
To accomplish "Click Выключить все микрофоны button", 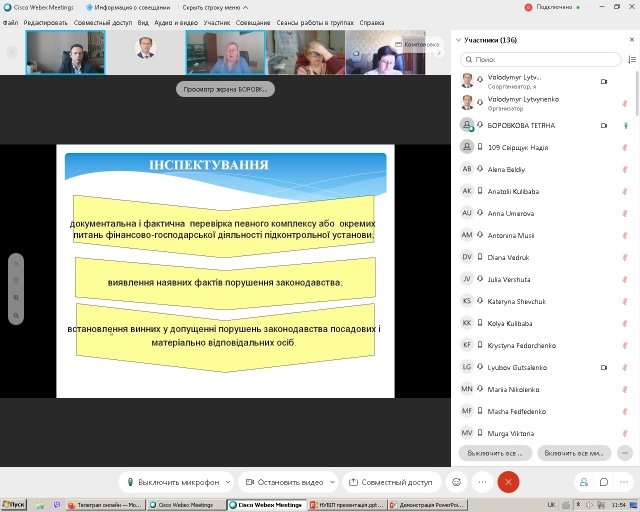I will coord(495,453).
